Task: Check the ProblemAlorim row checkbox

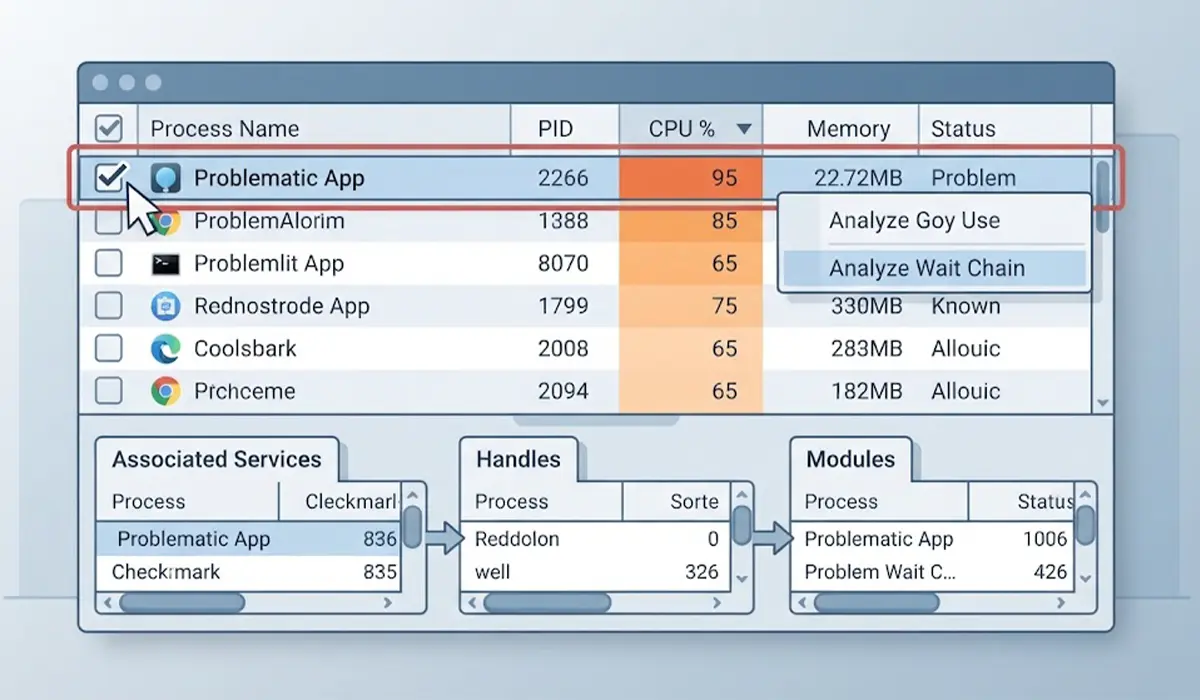Action: coord(108,221)
